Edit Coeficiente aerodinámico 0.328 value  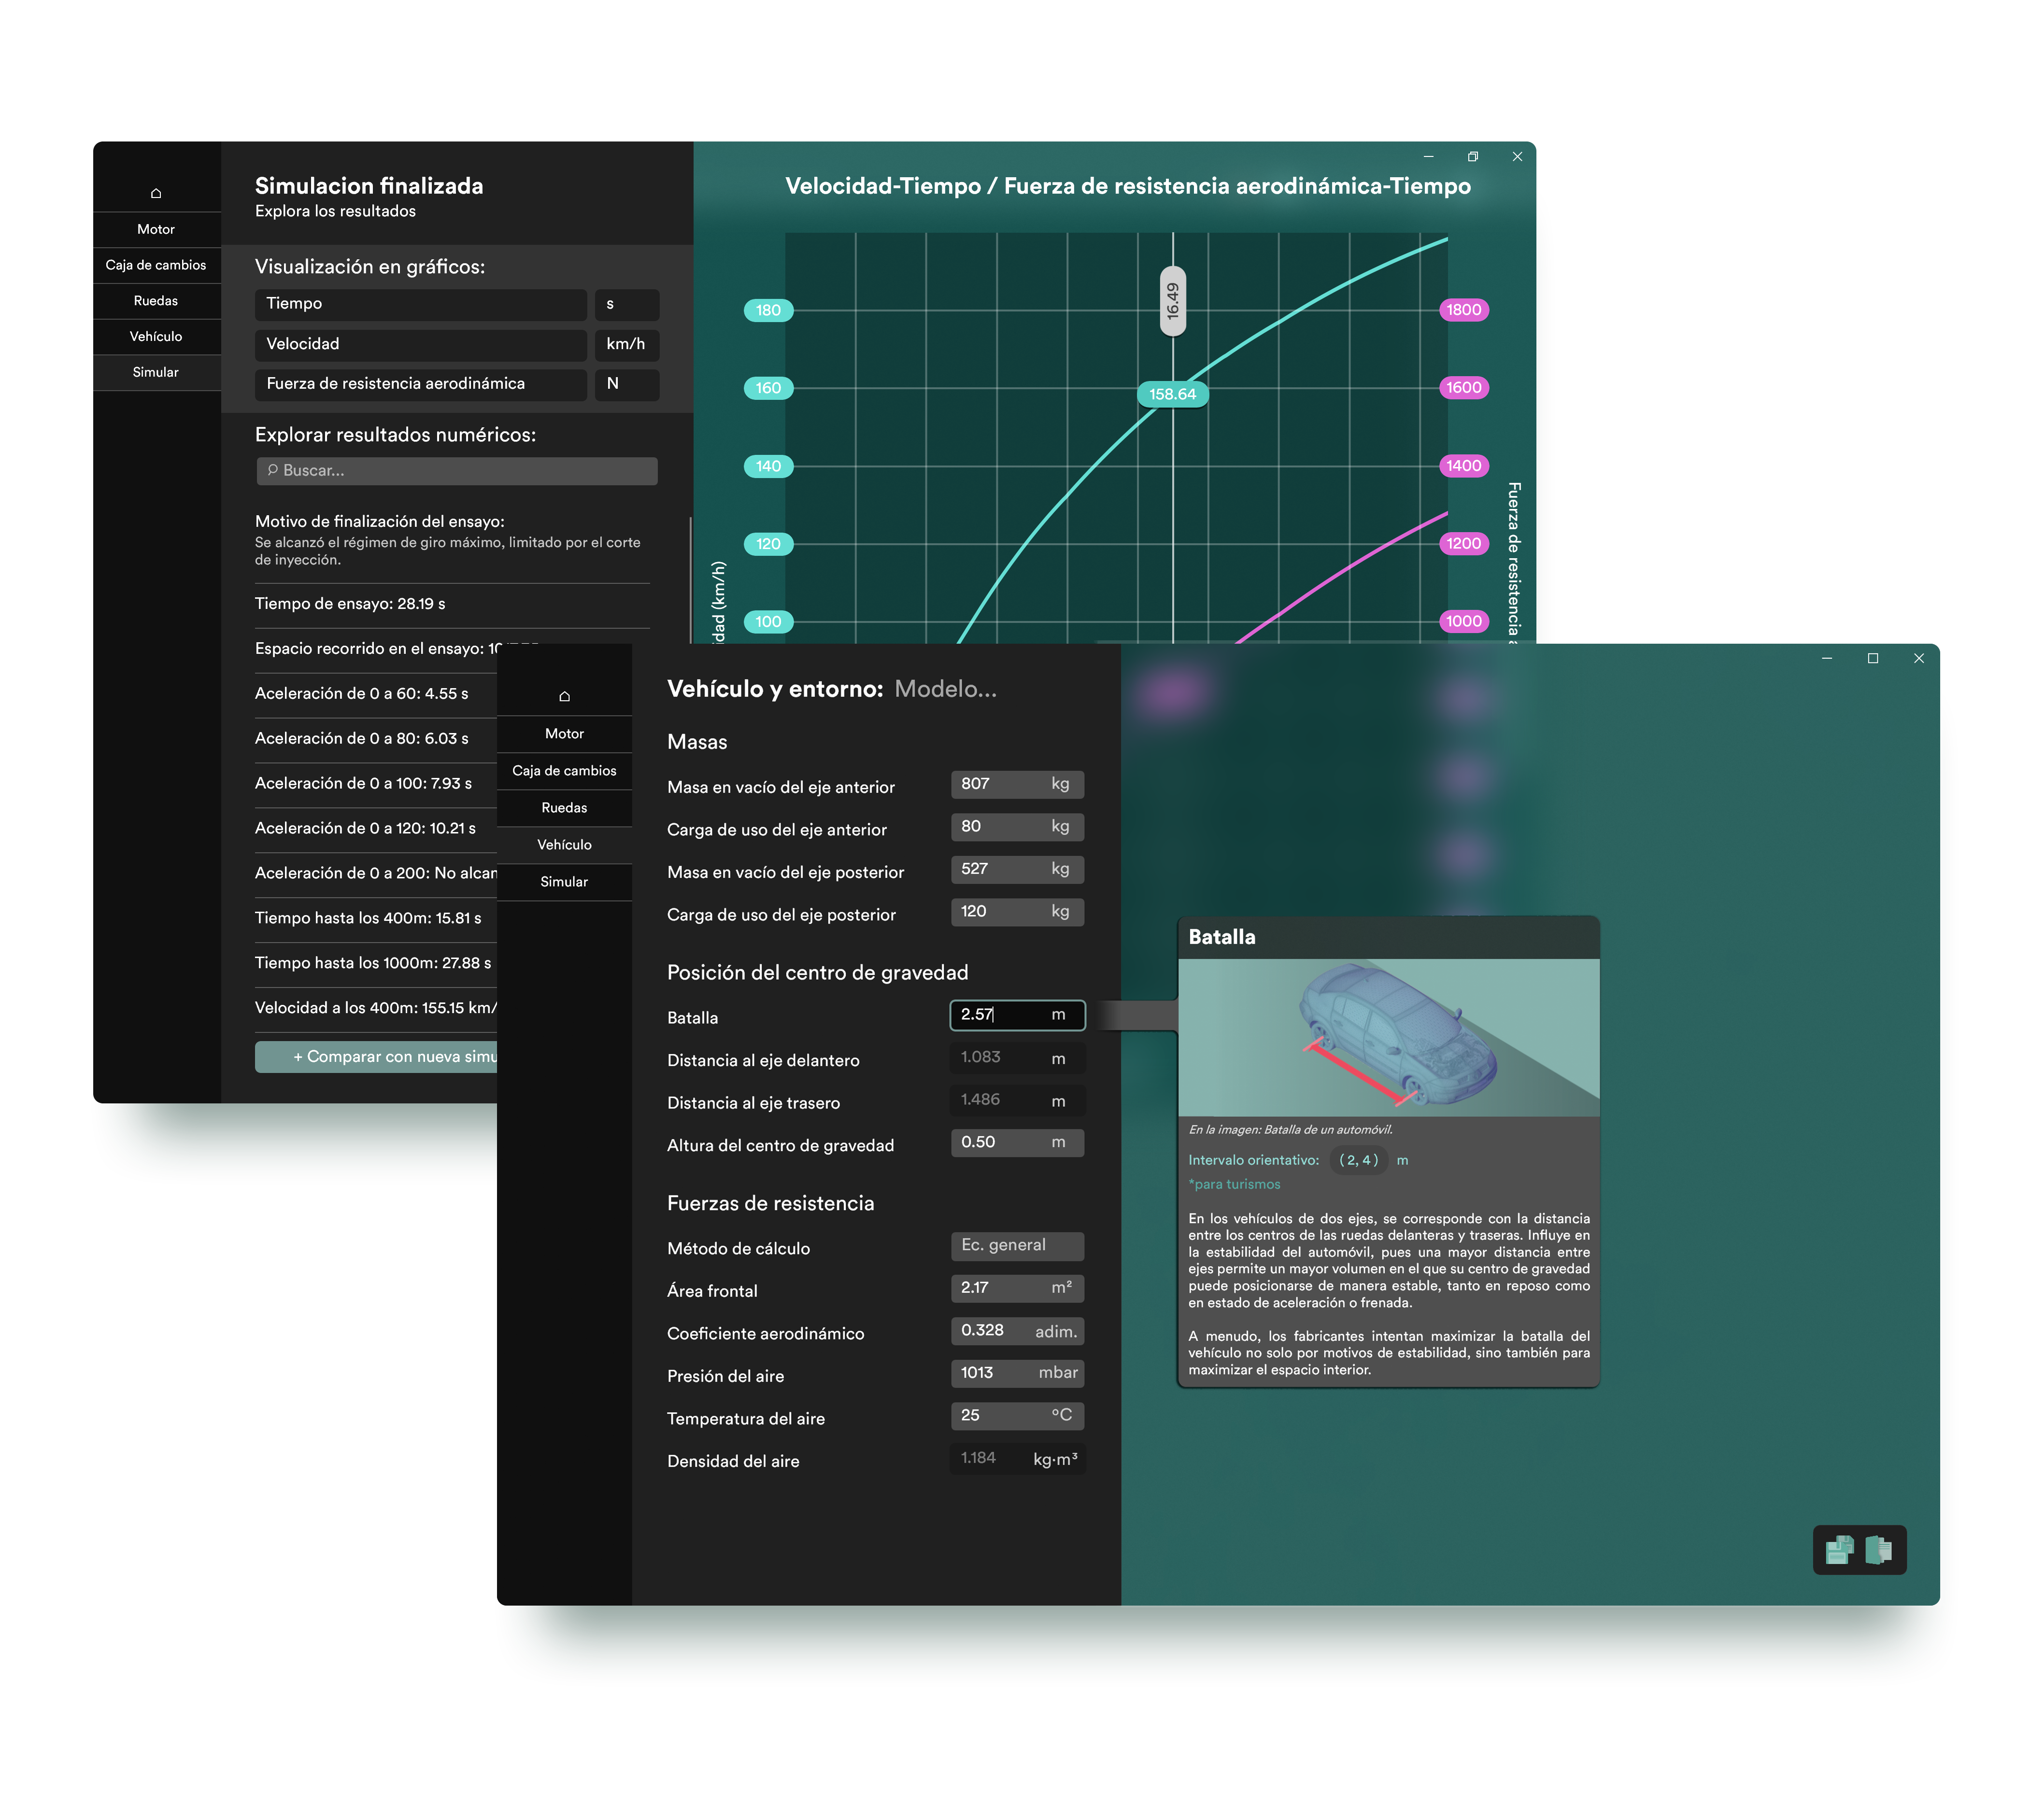[x=1017, y=1331]
